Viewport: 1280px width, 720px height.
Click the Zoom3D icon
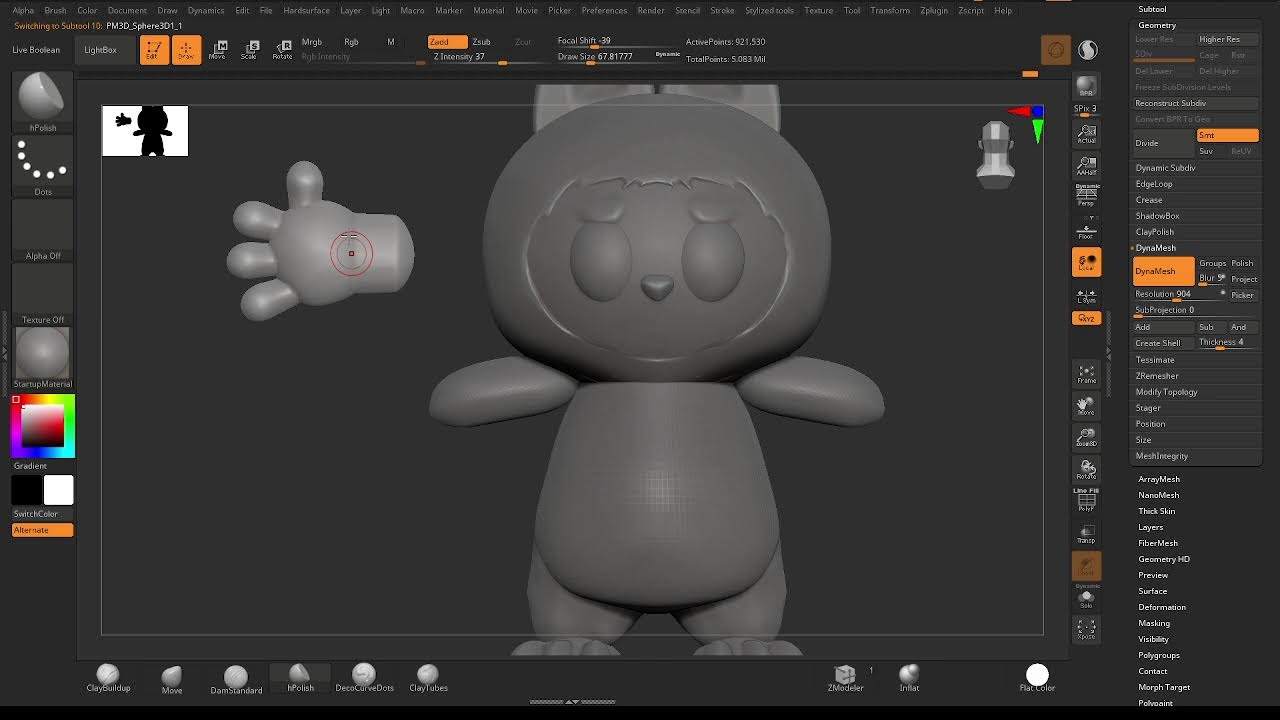coord(1086,437)
